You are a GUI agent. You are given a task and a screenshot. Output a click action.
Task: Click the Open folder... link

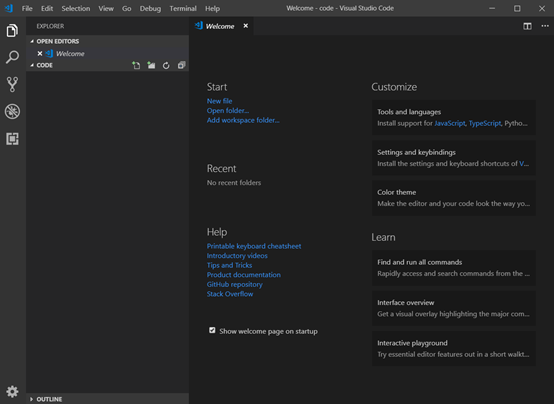point(228,111)
